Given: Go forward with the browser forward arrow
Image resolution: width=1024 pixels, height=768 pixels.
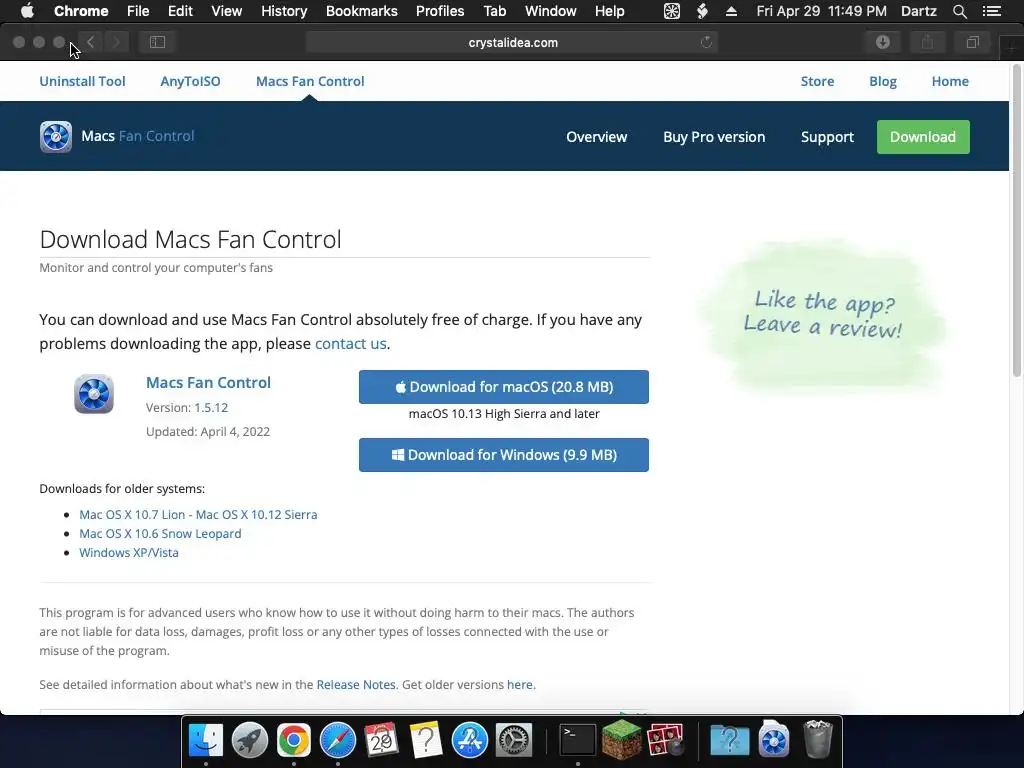Looking at the screenshot, I should click(x=116, y=42).
